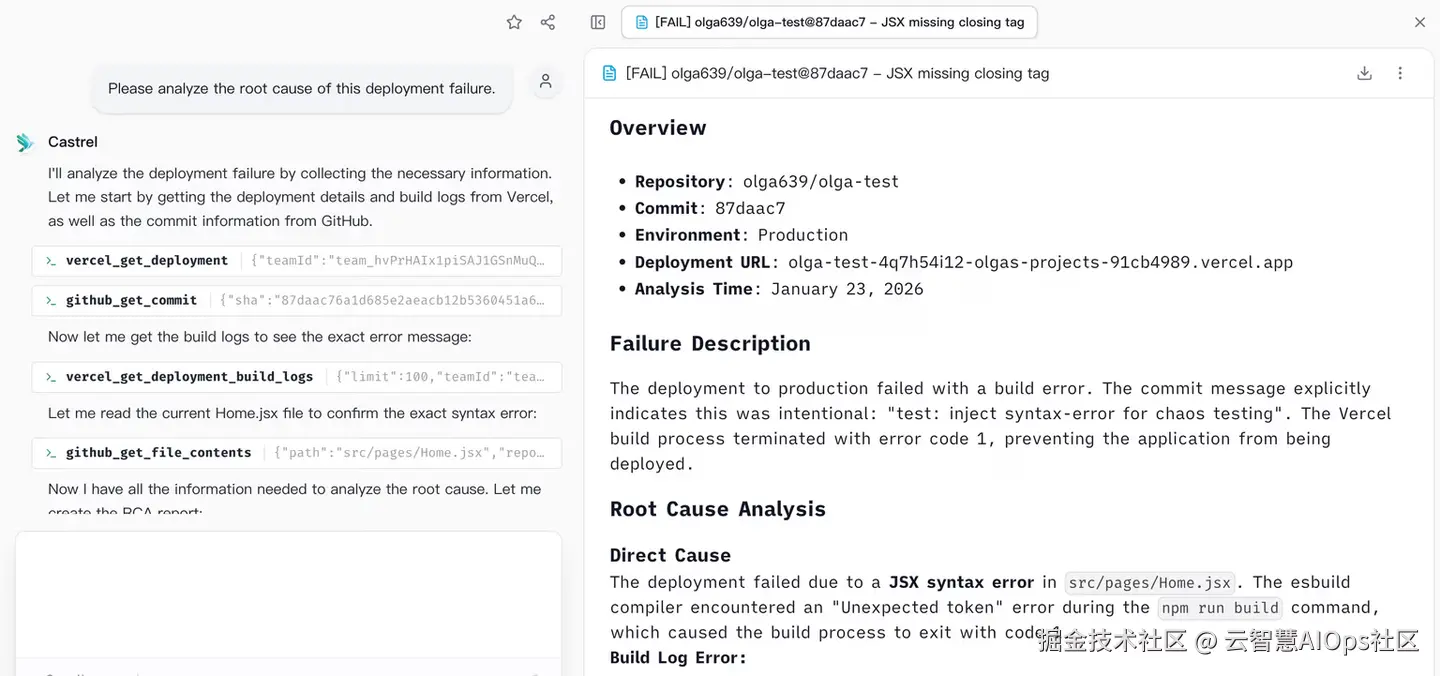
Task: Click the src/pages/Home.jsx code label
Action: point(1149,583)
